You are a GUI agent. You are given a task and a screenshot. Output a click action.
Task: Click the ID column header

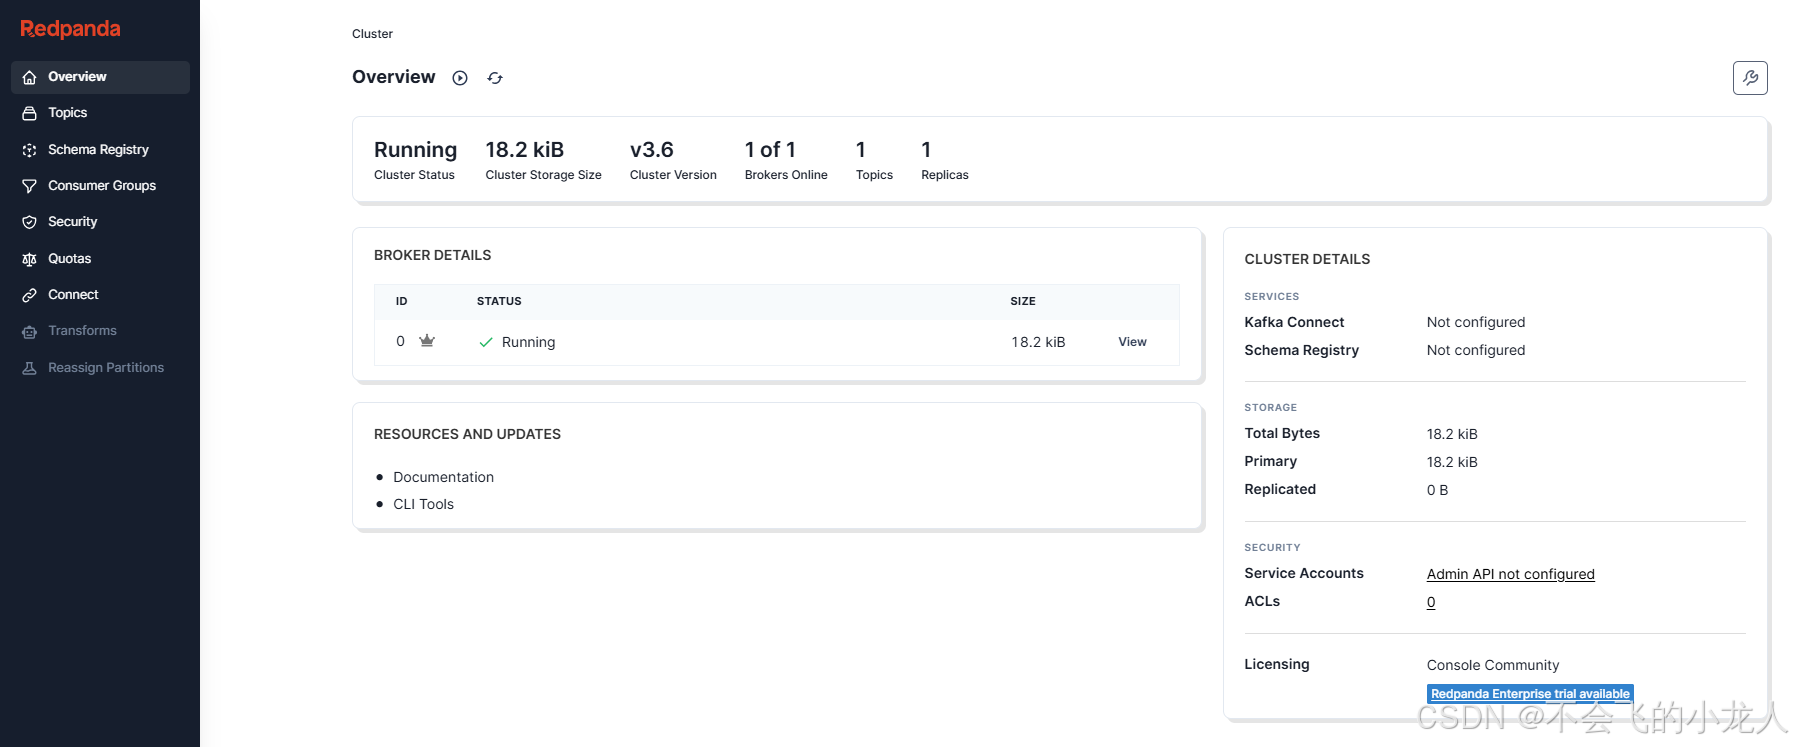pos(401,301)
